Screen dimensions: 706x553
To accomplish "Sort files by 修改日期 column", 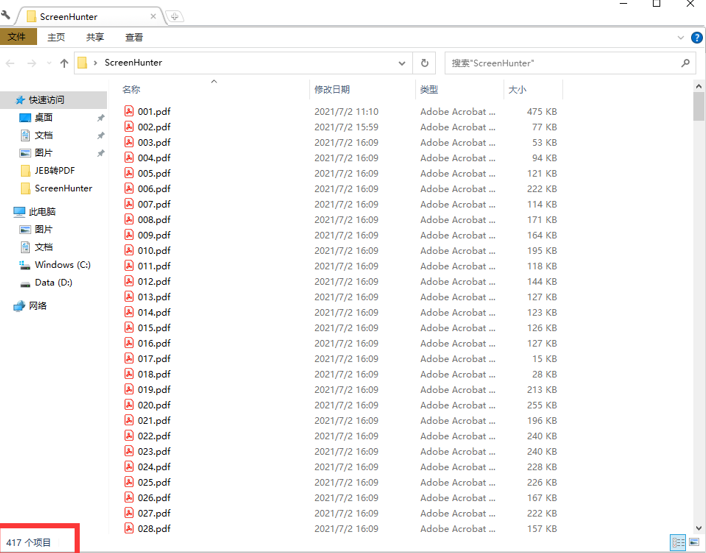I will point(332,90).
